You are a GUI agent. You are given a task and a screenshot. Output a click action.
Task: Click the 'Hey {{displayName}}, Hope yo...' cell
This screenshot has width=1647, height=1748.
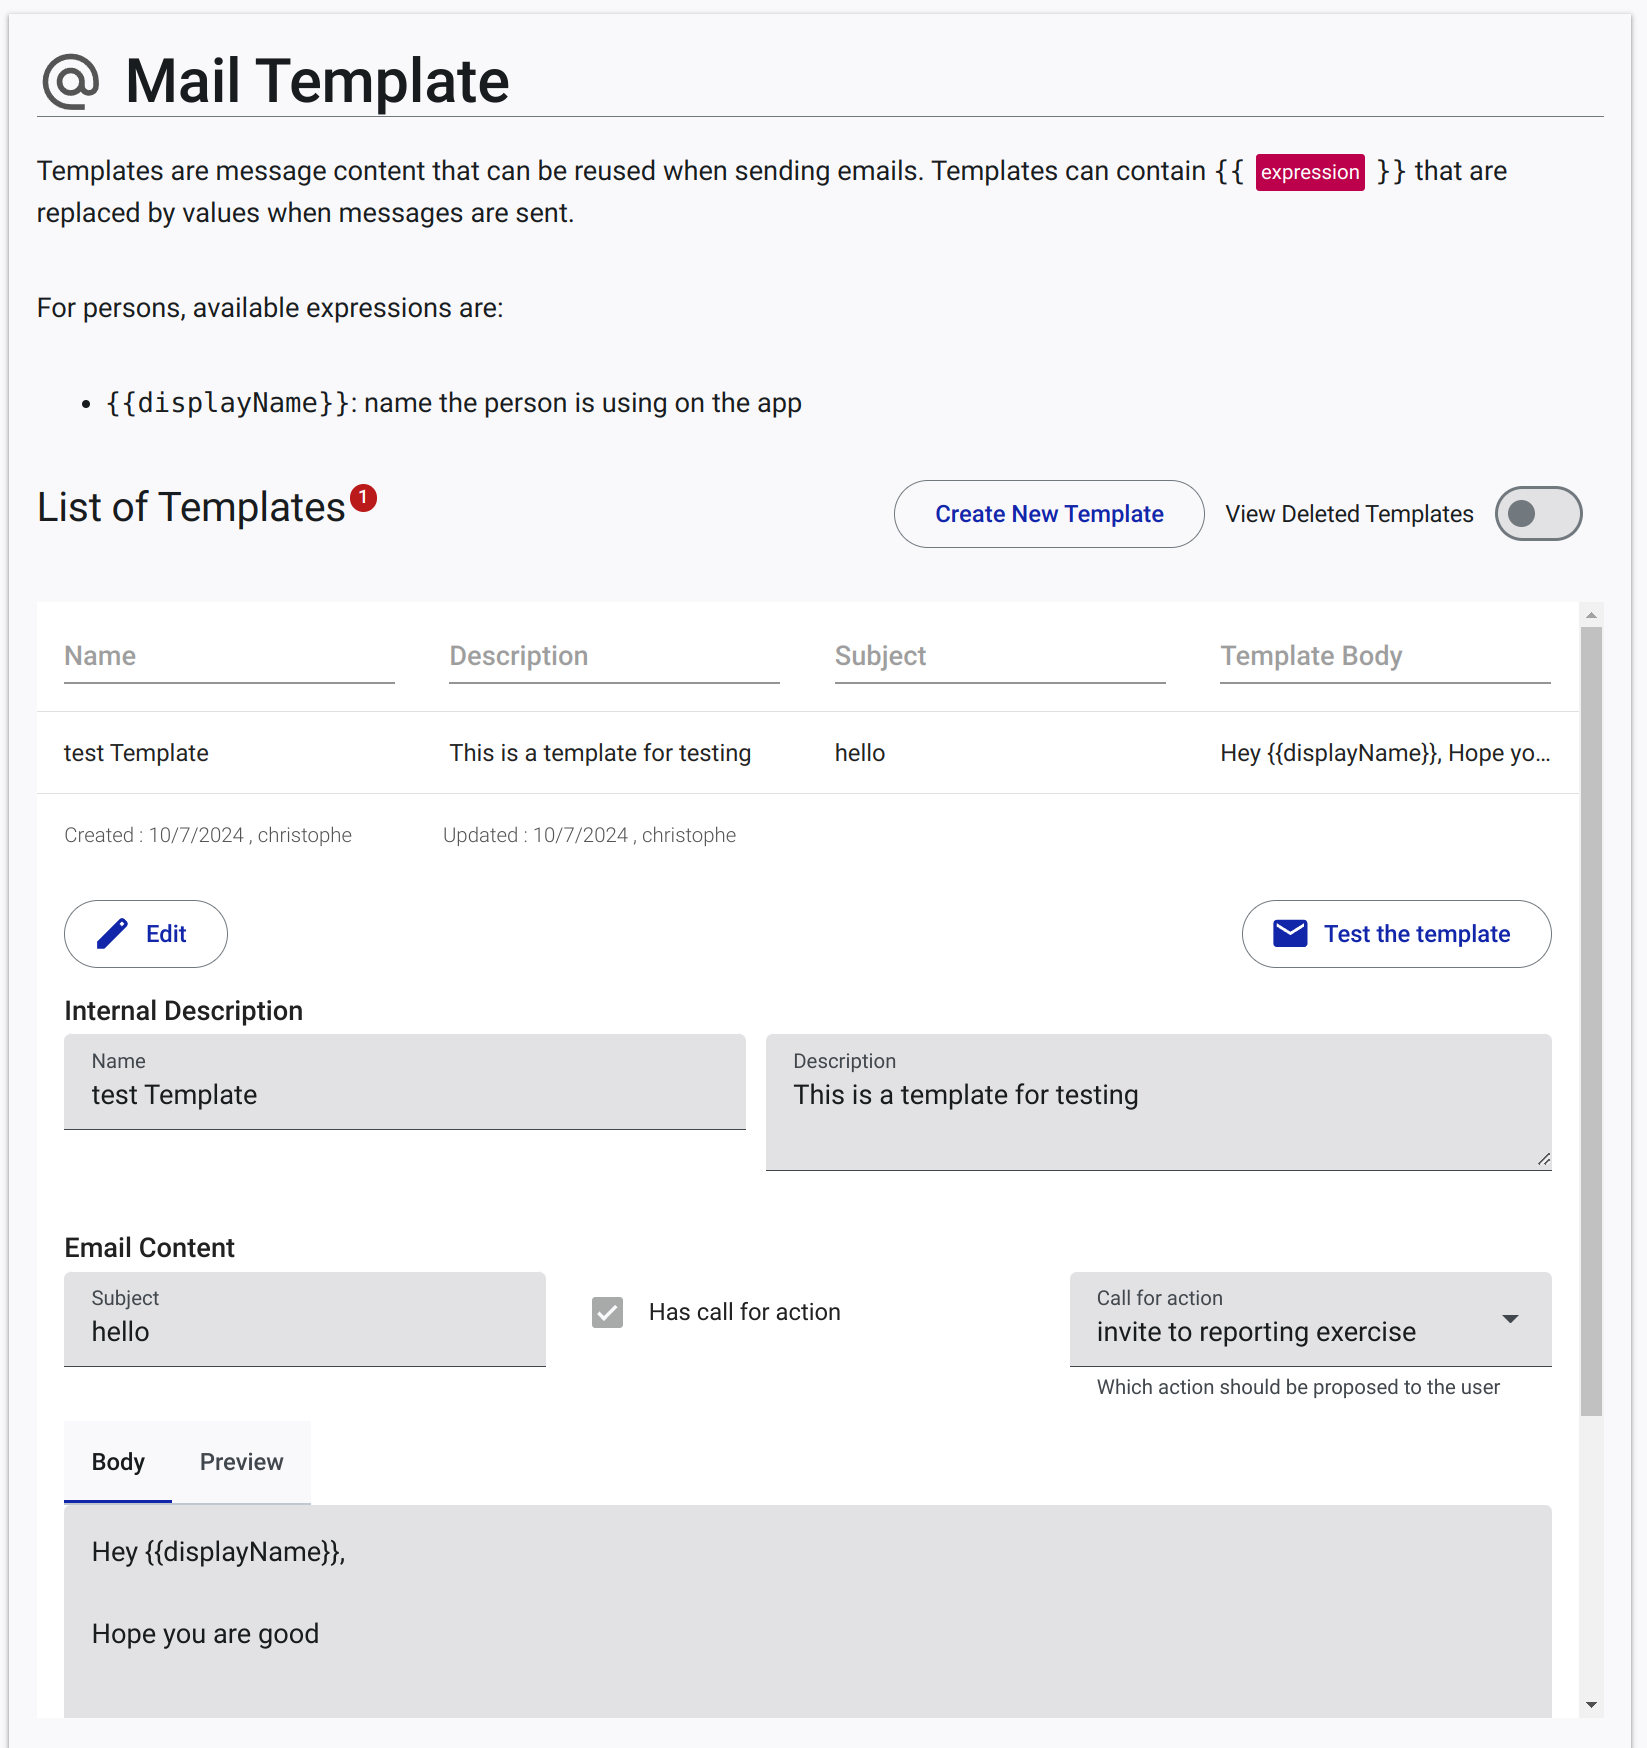click(x=1385, y=753)
